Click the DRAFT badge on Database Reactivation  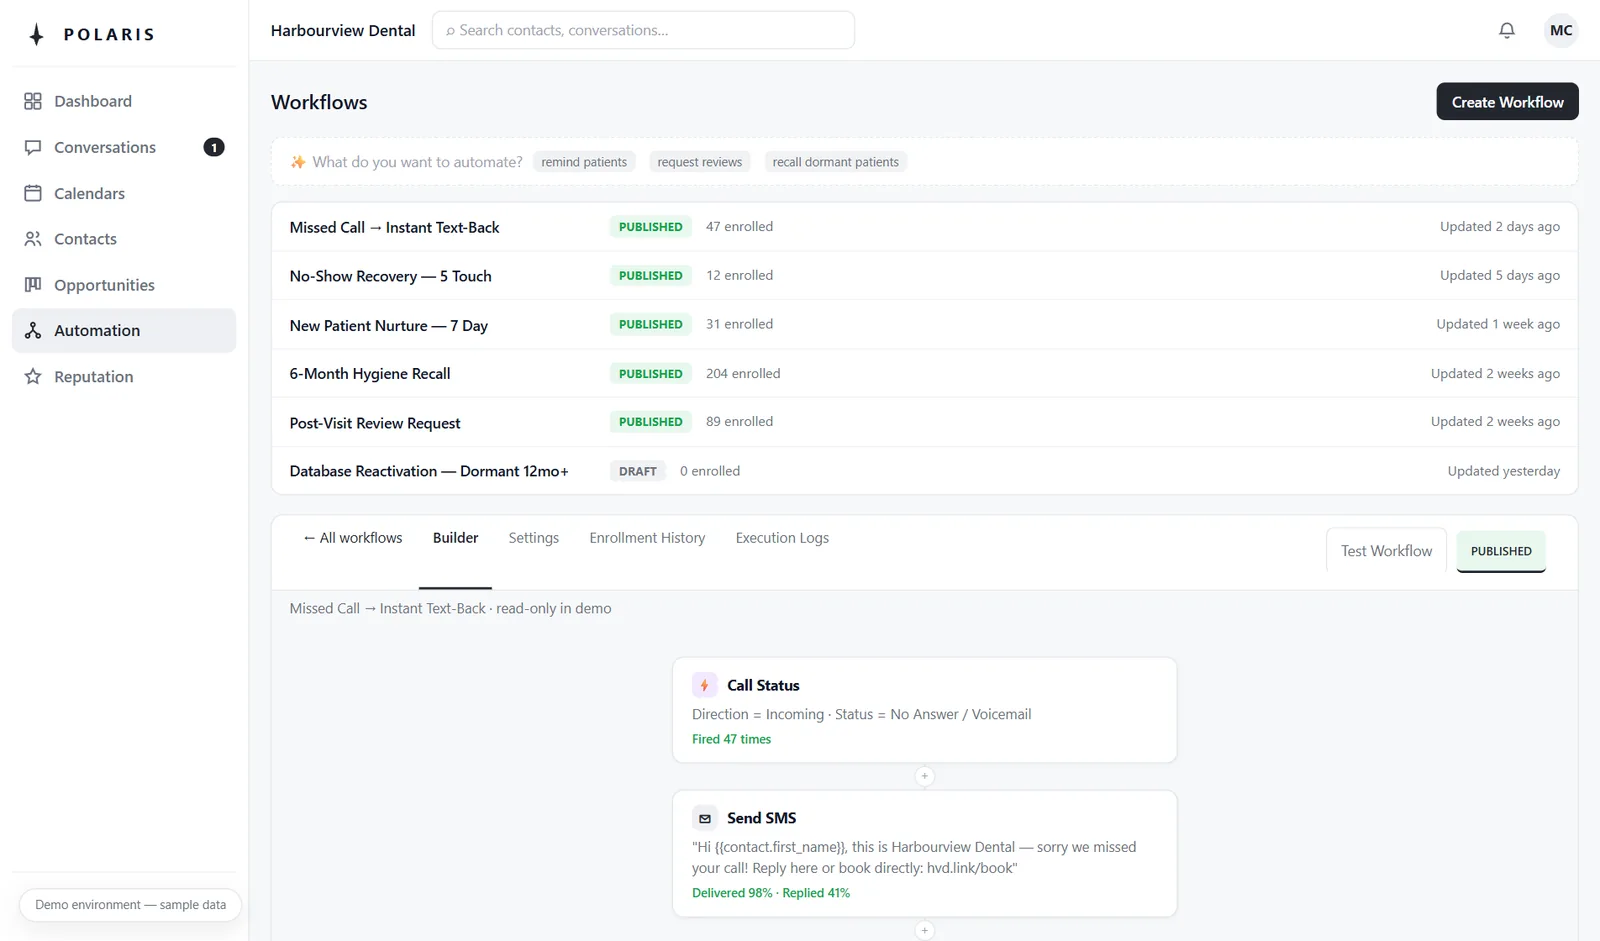click(x=638, y=471)
